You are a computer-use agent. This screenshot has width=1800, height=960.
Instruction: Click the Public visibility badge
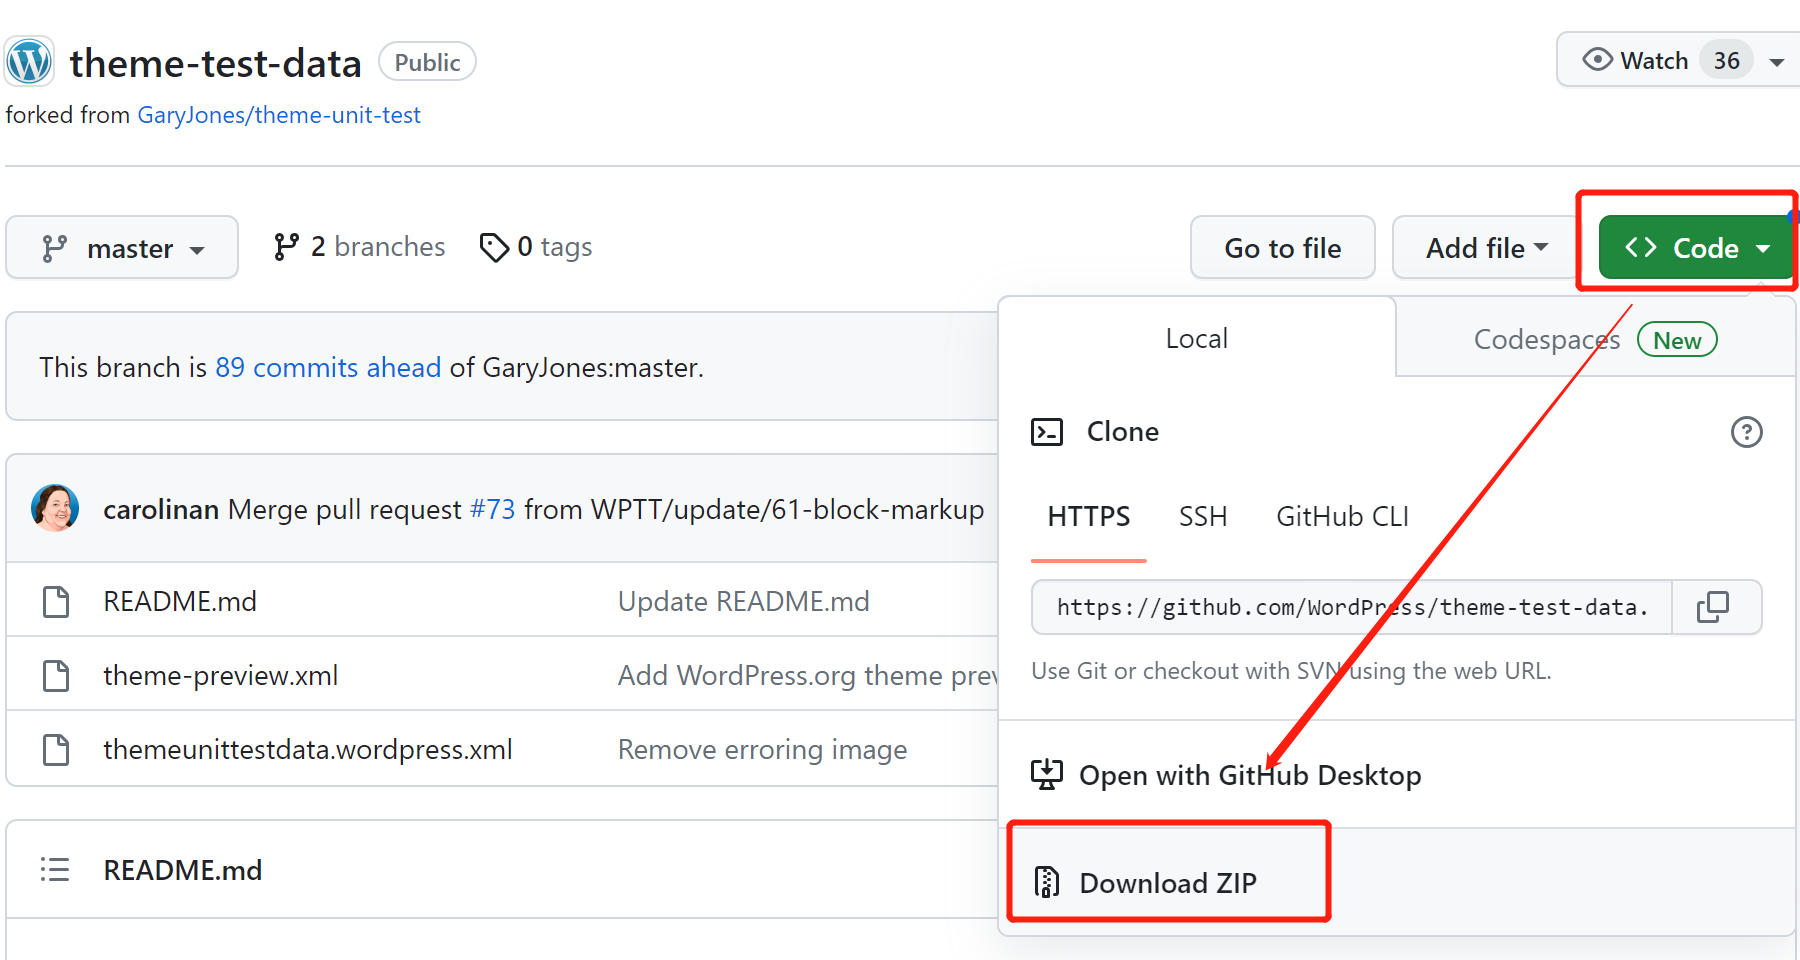pyautogui.click(x=427, y=62)
